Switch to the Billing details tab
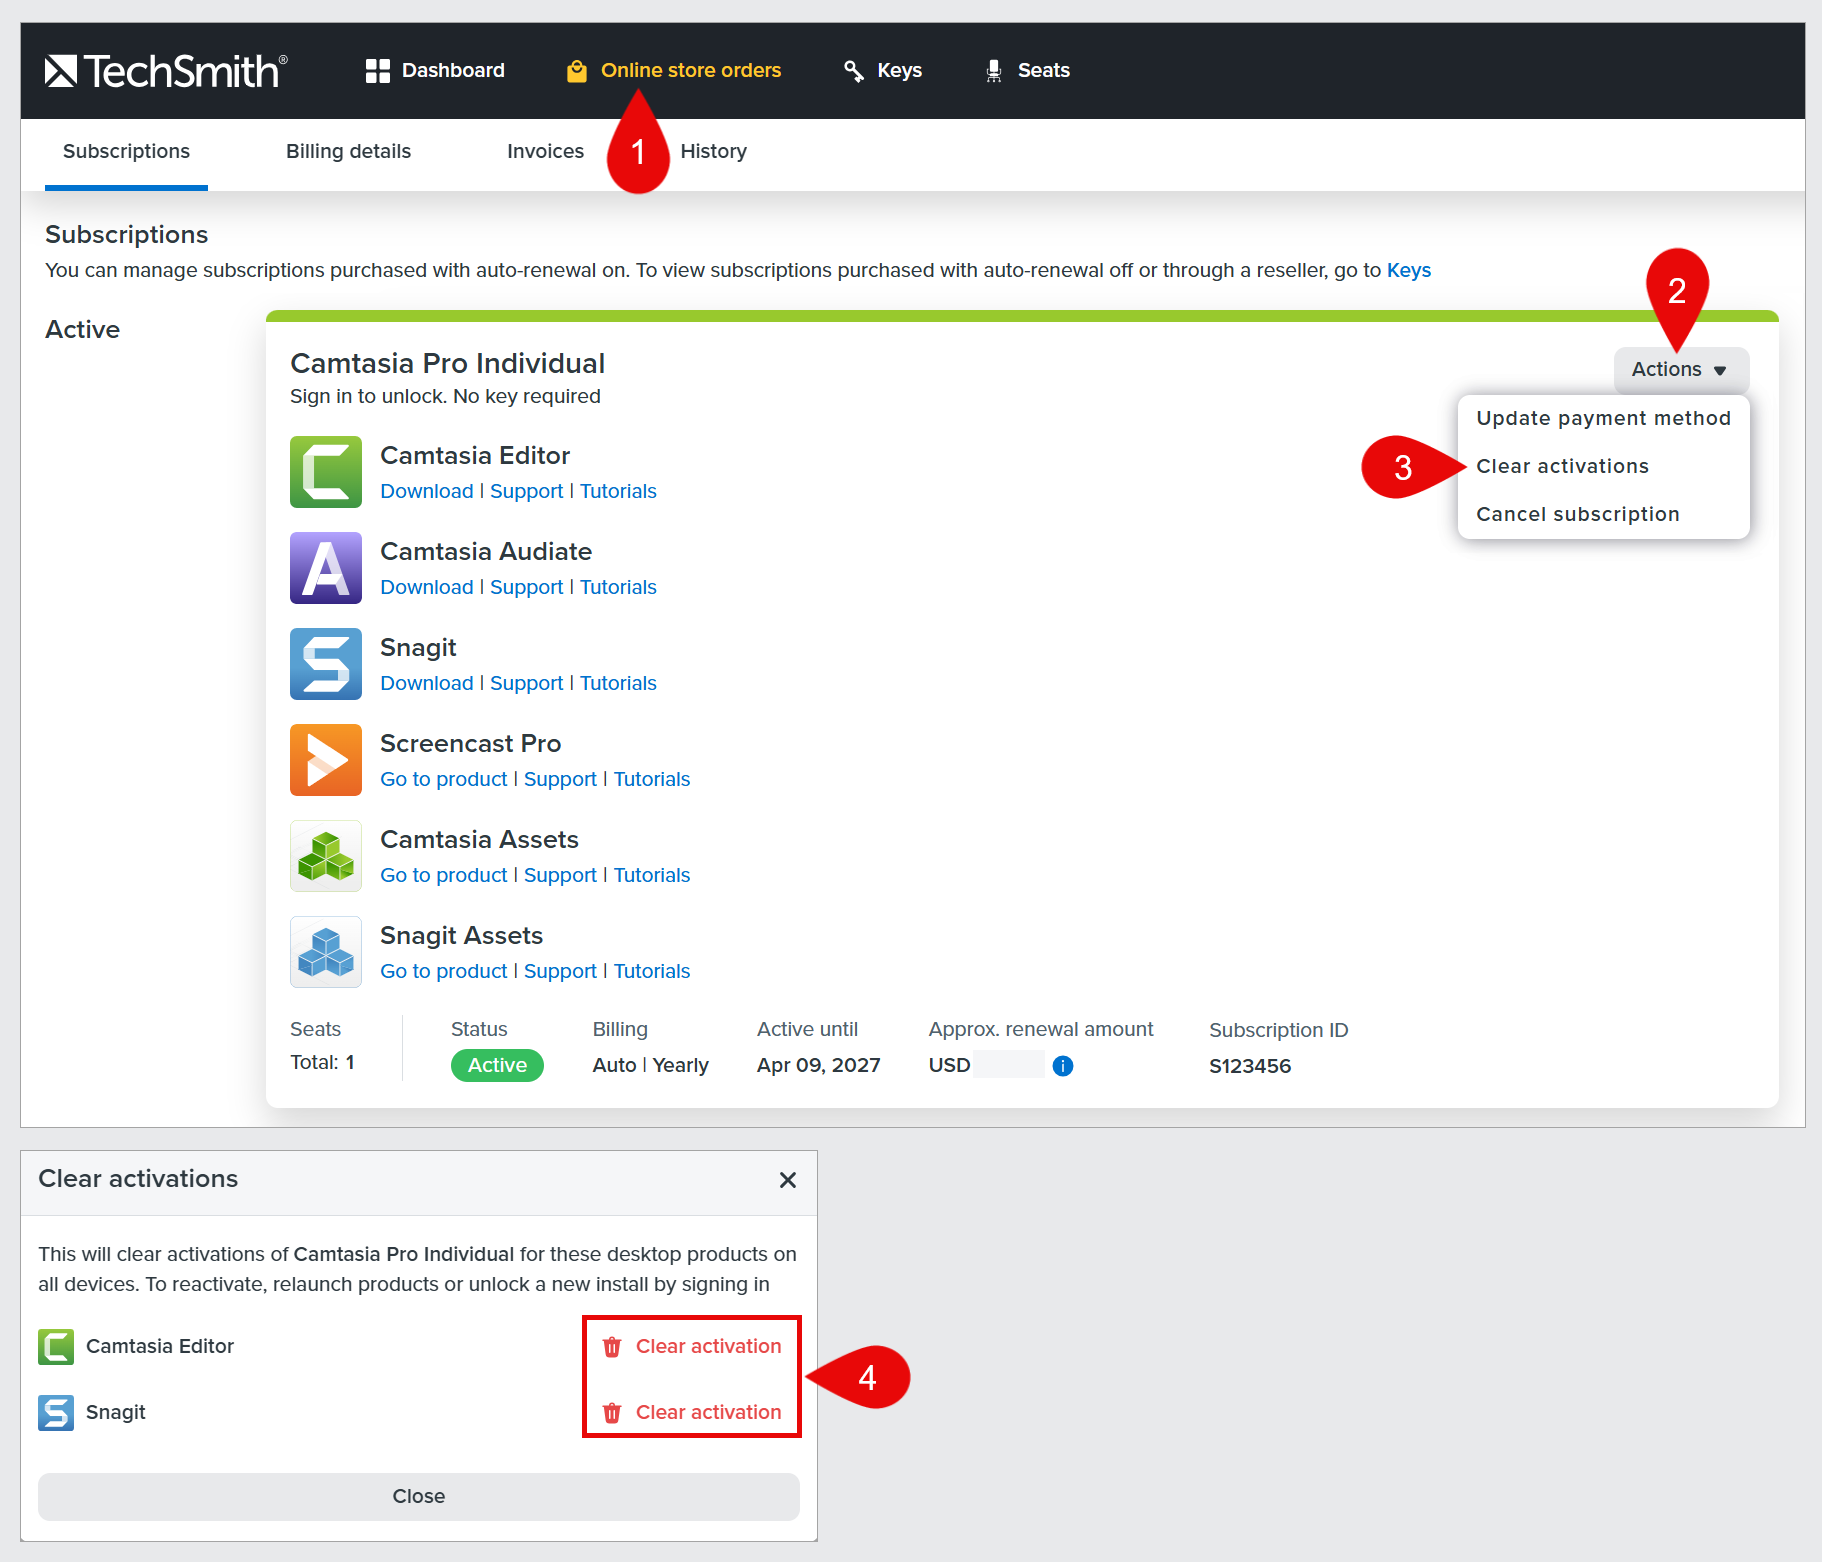This screenshot has width=1822, height=1562. pos(348,152)
